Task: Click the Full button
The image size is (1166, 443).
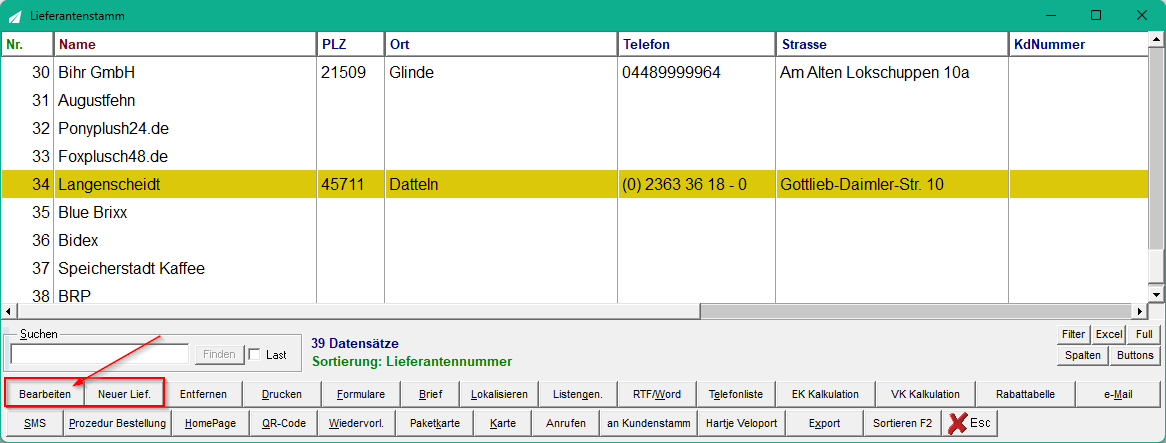Action: (x=1144, y=334)
